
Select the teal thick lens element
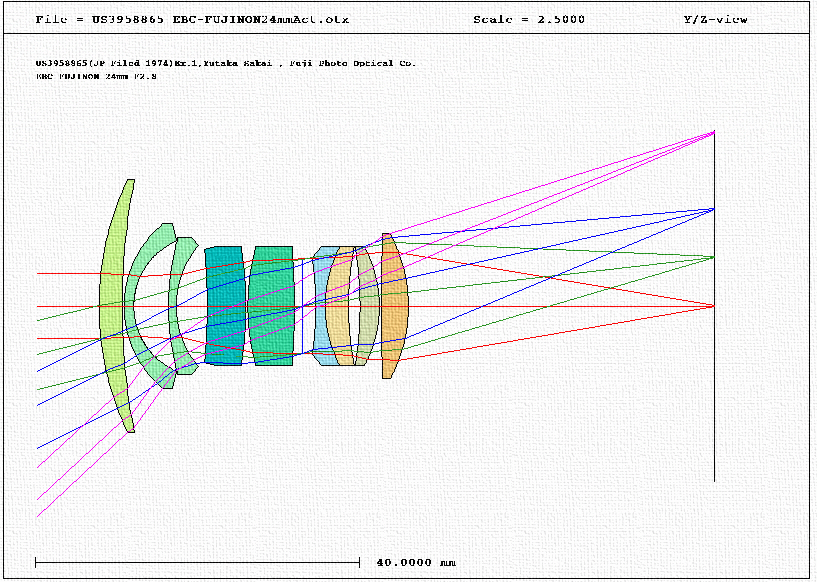pos(225,306)
